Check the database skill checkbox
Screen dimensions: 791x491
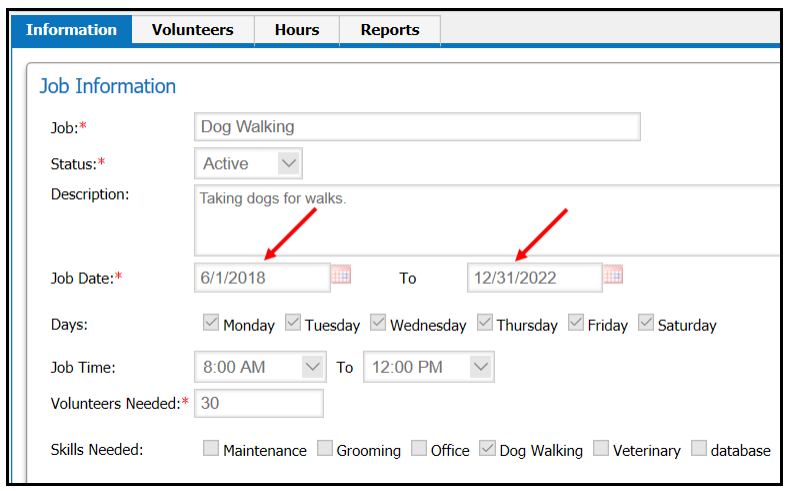[x=699, y=448]
